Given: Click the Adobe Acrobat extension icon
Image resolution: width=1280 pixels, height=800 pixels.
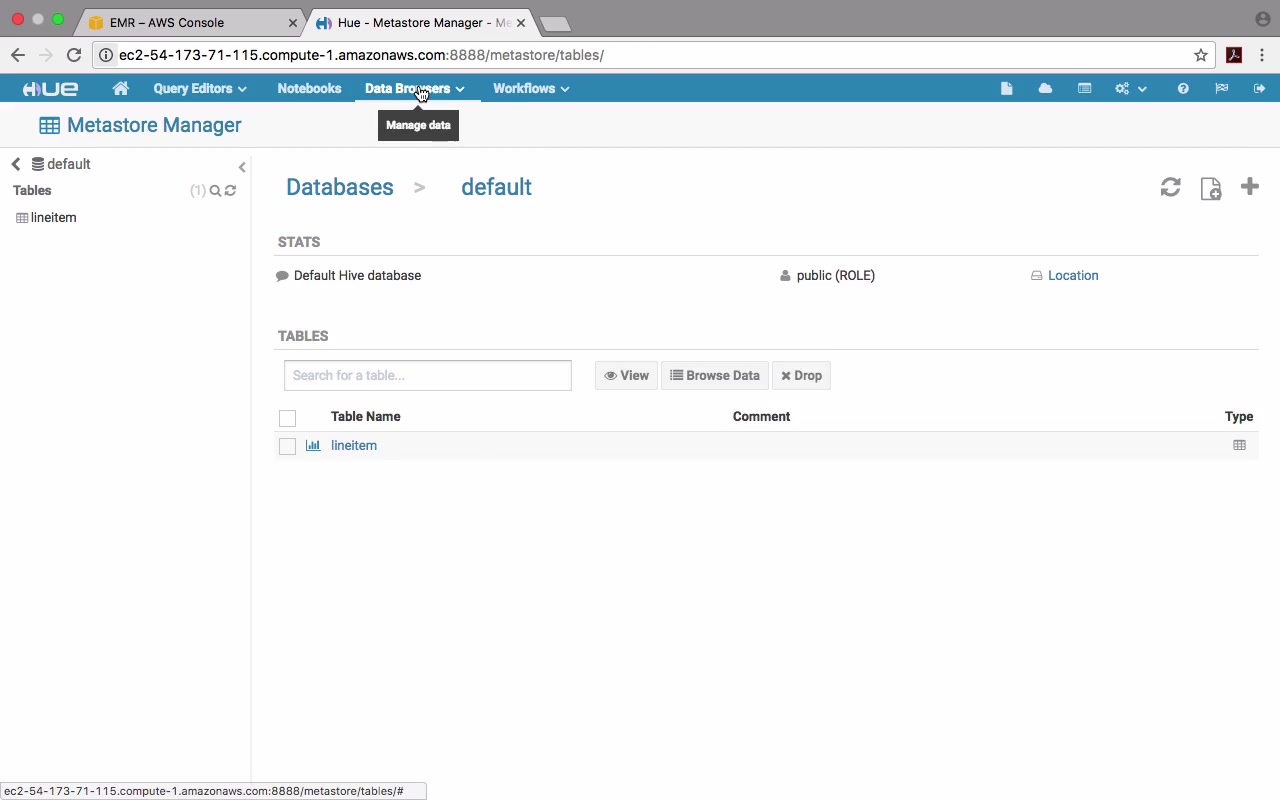Looking at the screenshot, I should [1235, 55].
